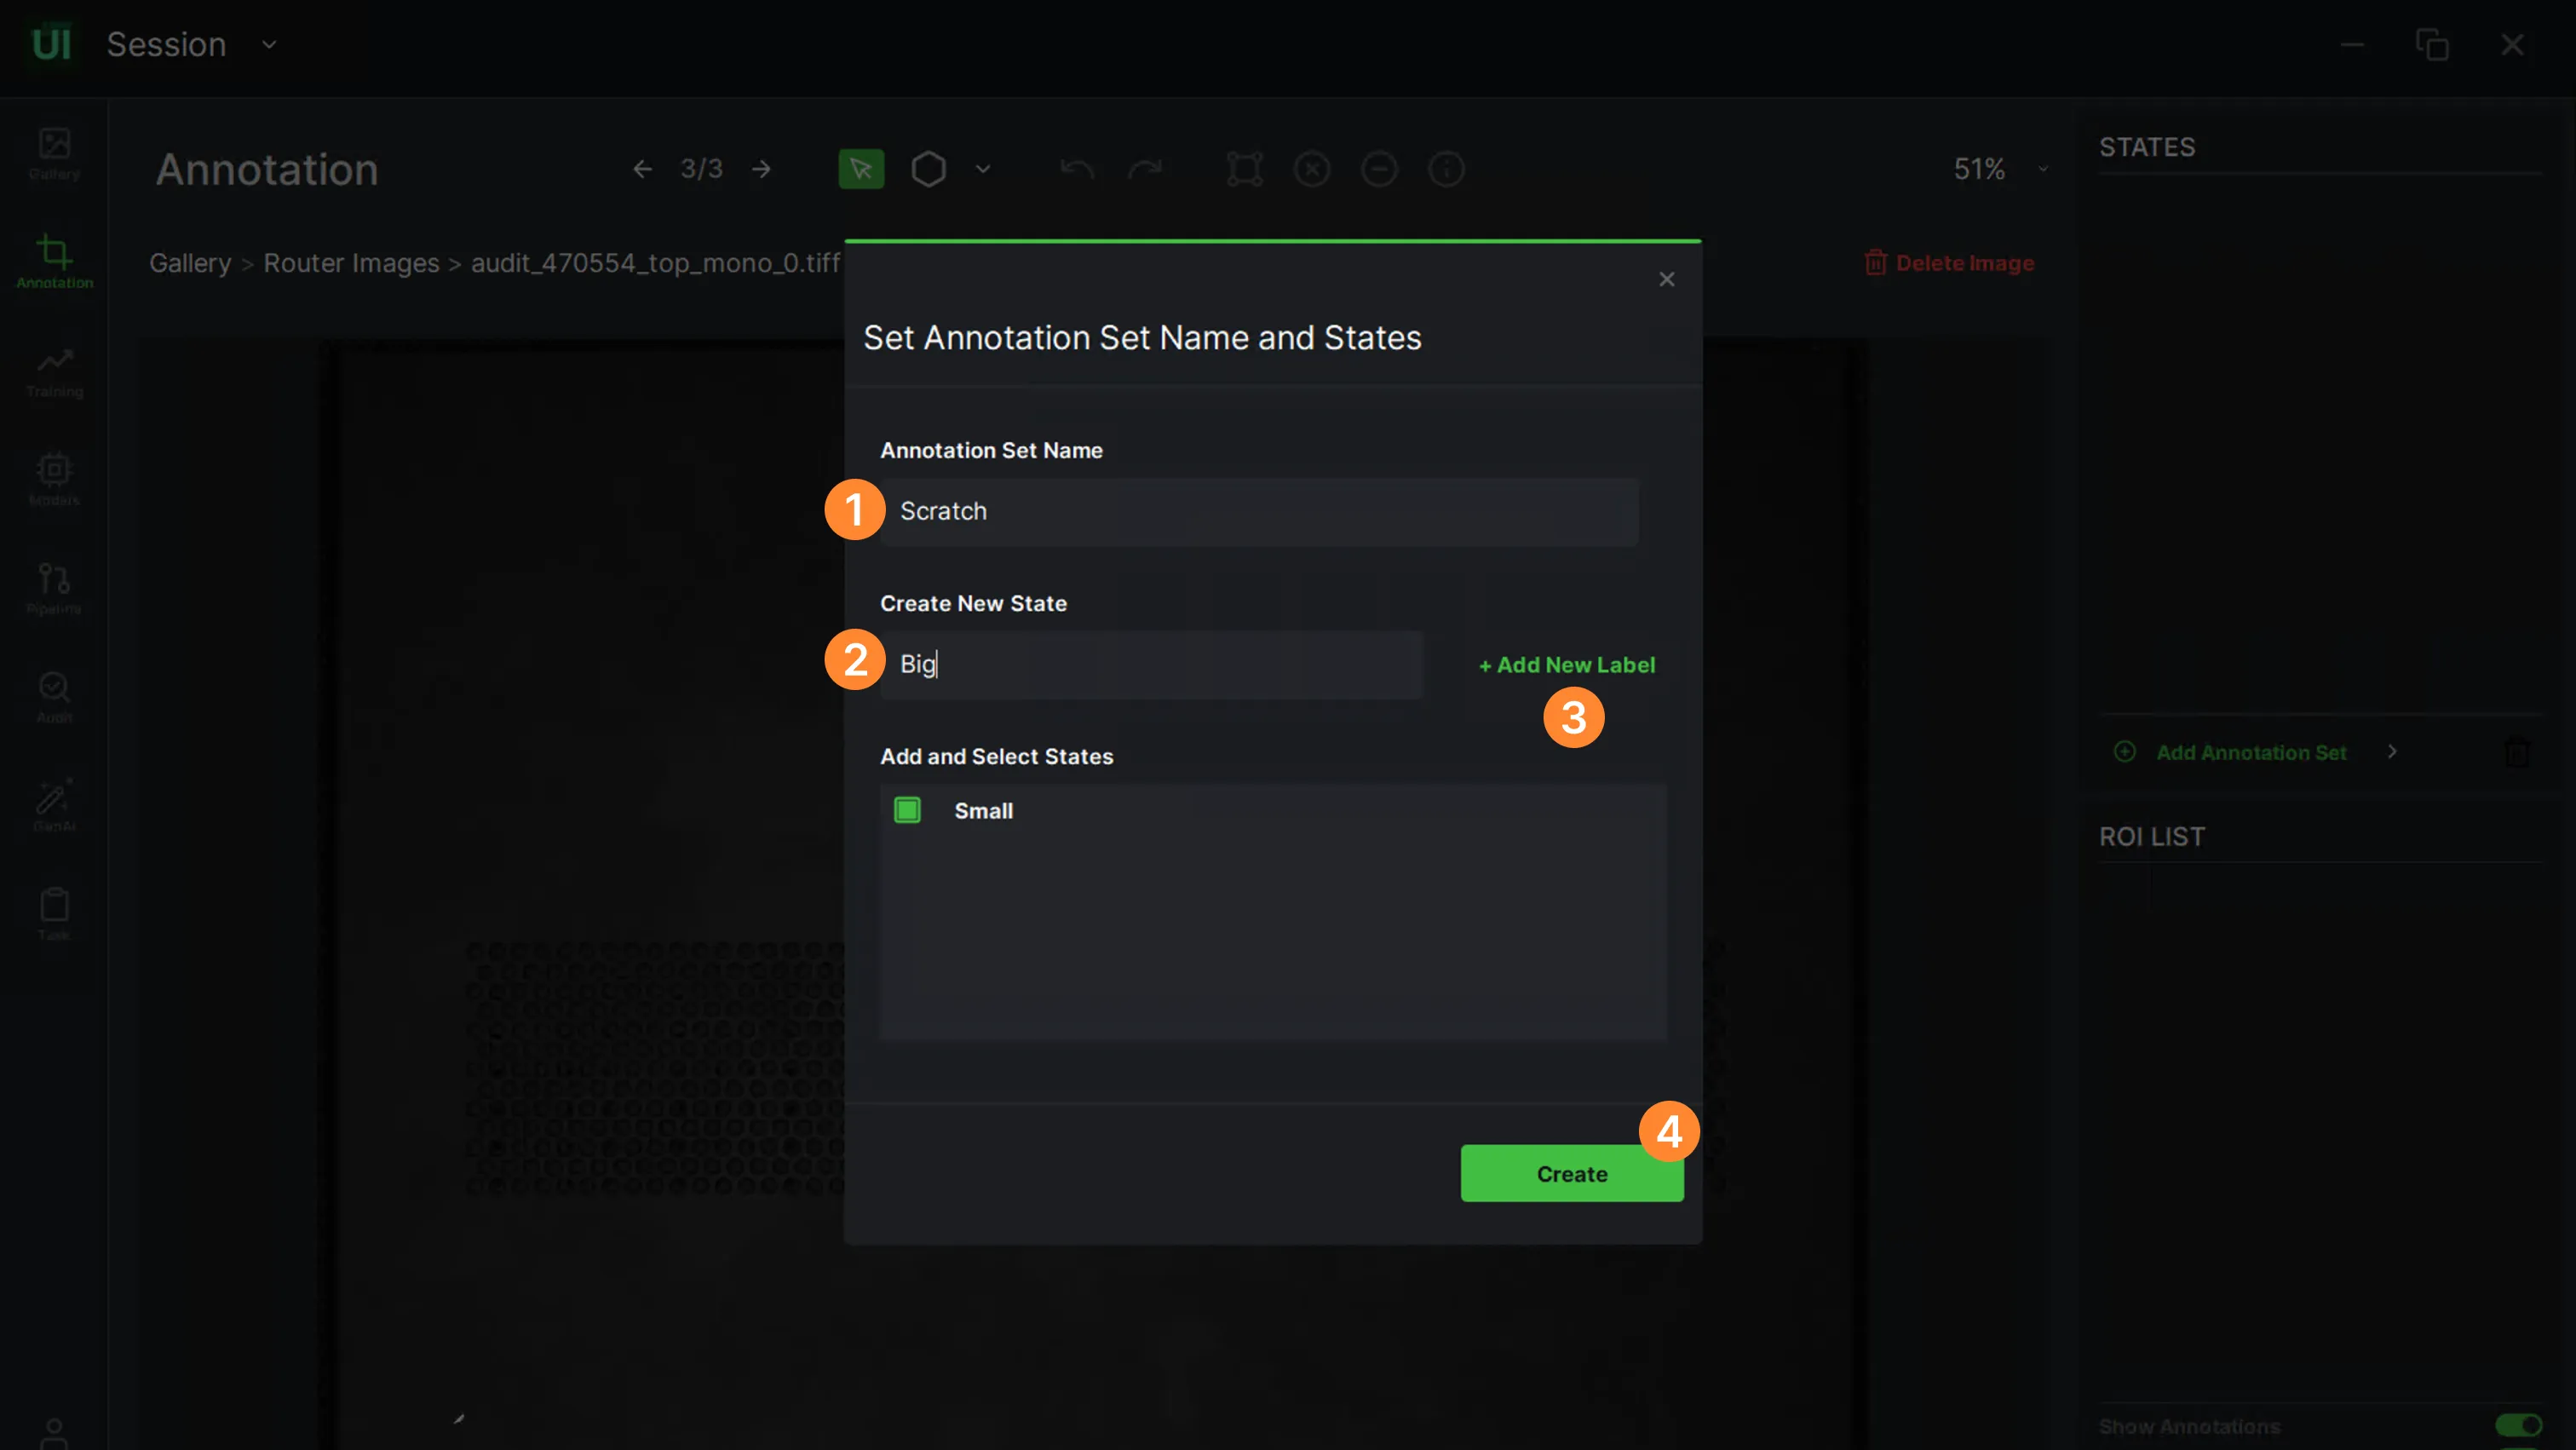Minimize the application window
Image resolution: width=2576 pixels, height=1450 pixels.
pyautogui.click(x=2352, y=45)
